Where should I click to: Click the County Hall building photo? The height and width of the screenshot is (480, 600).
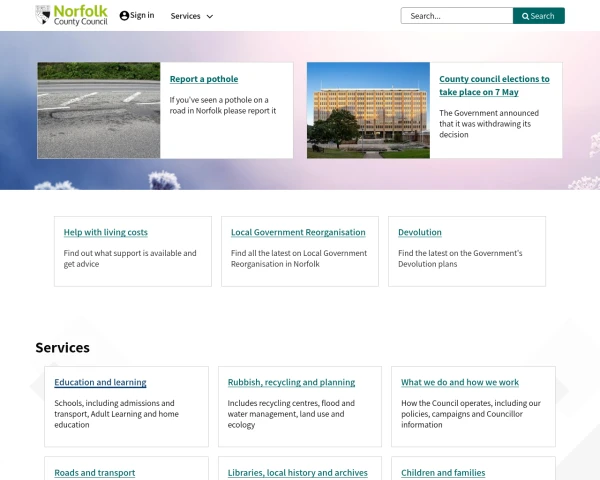[x=368, y=111]
